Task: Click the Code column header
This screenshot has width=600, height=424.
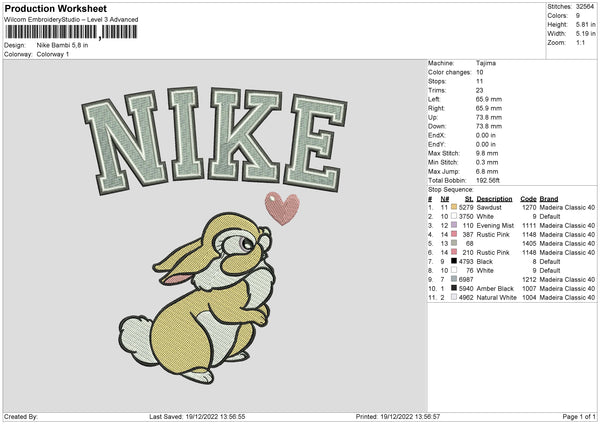Action: click(529, 198)
